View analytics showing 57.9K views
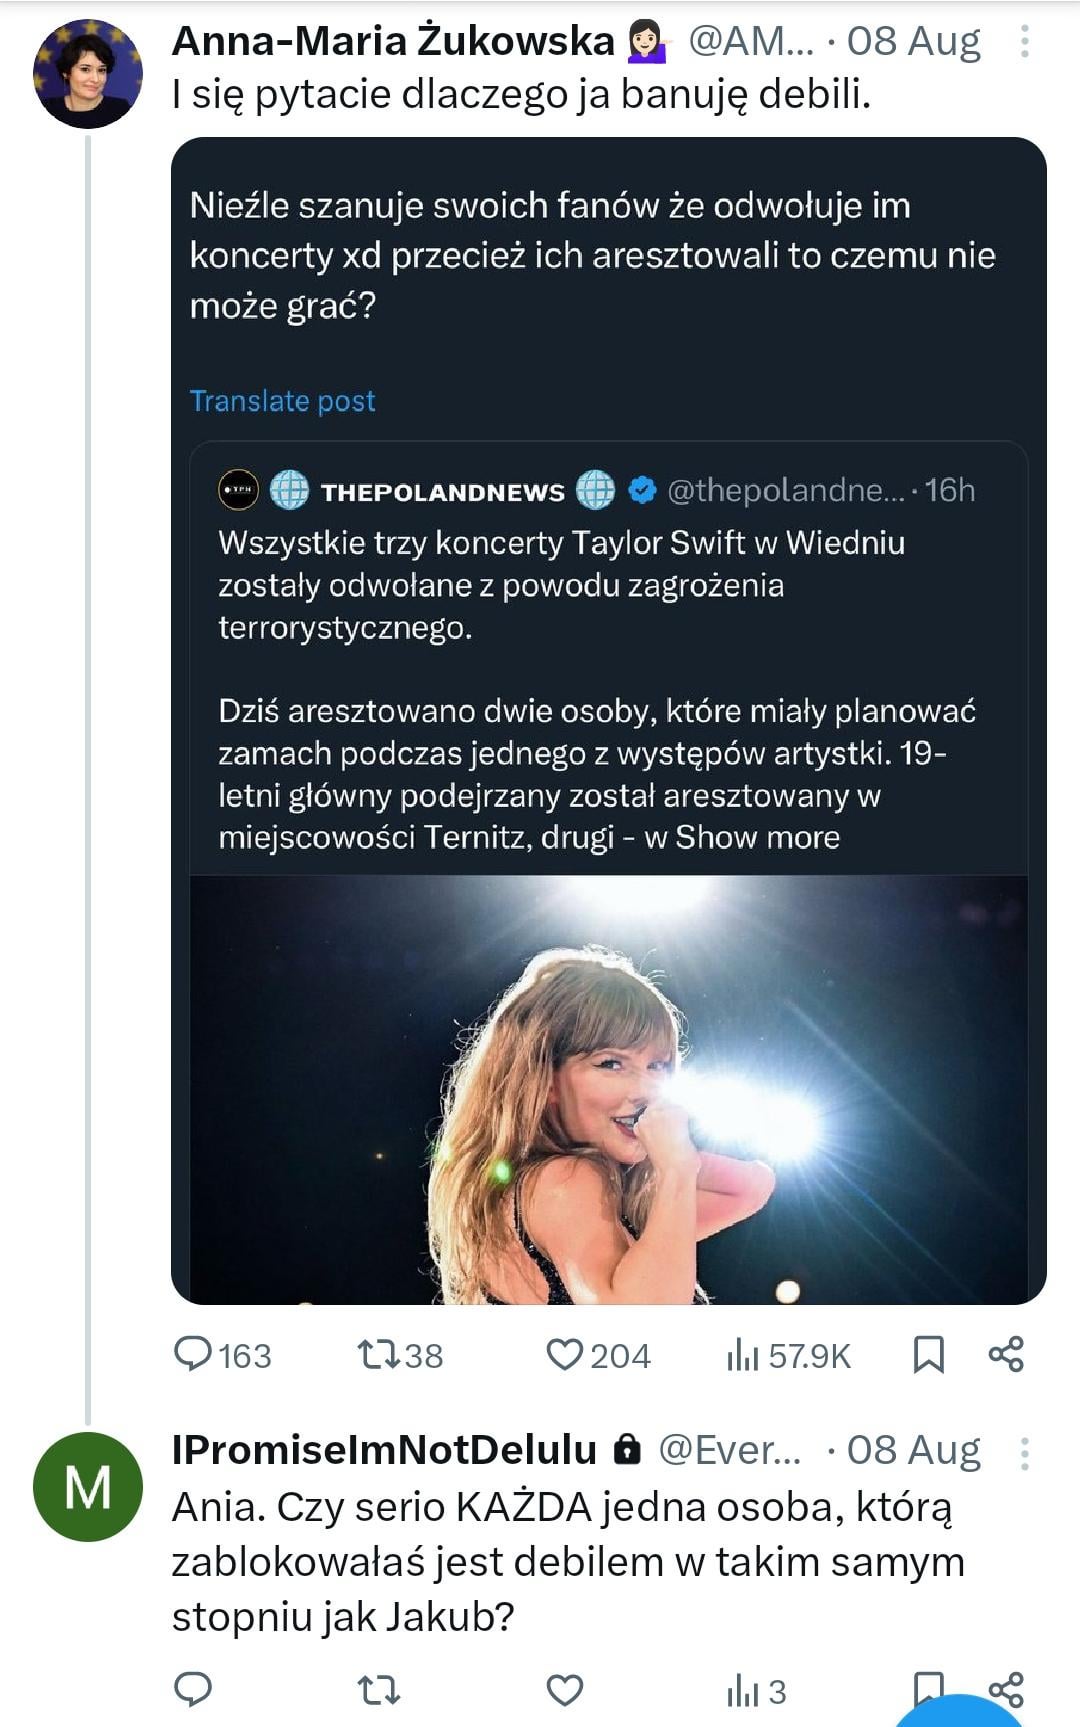The width and height of the screenshot is (1080, 1727). (x=788, y=1356)
